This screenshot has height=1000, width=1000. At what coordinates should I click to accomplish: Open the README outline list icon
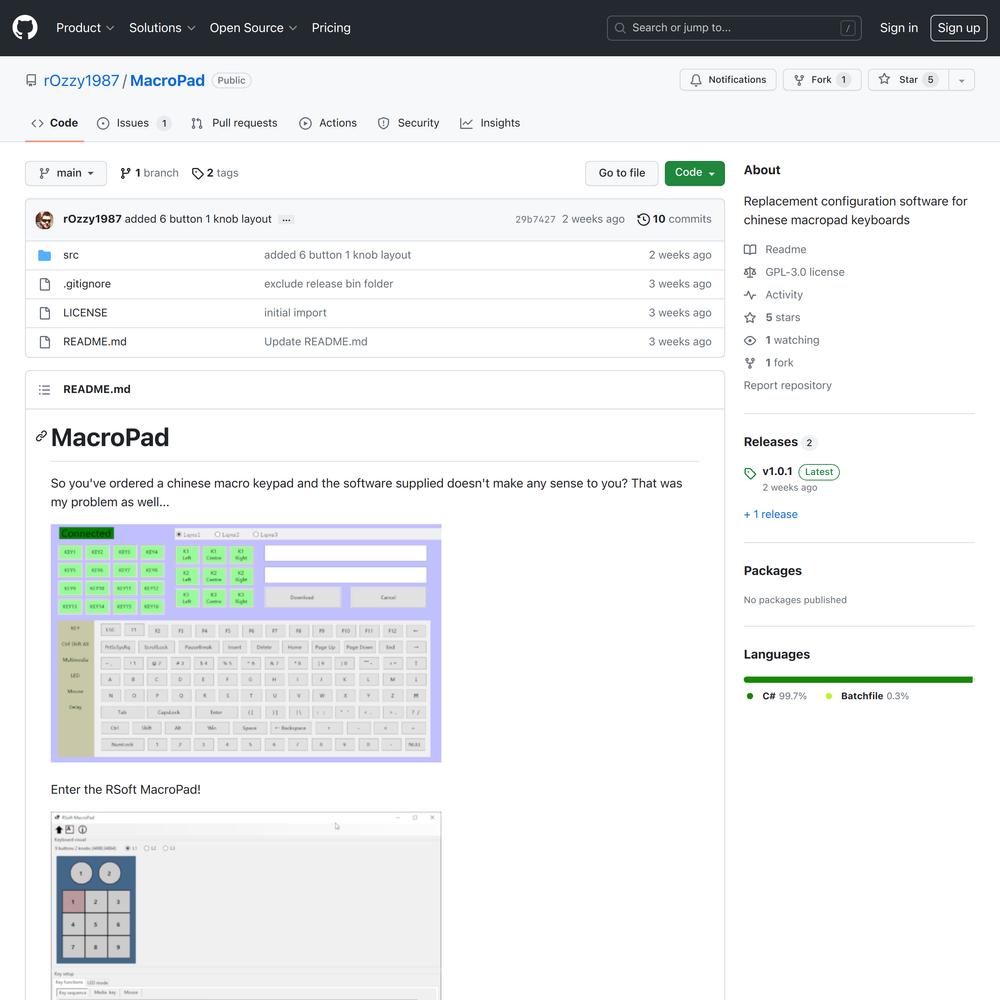[44, 390]
